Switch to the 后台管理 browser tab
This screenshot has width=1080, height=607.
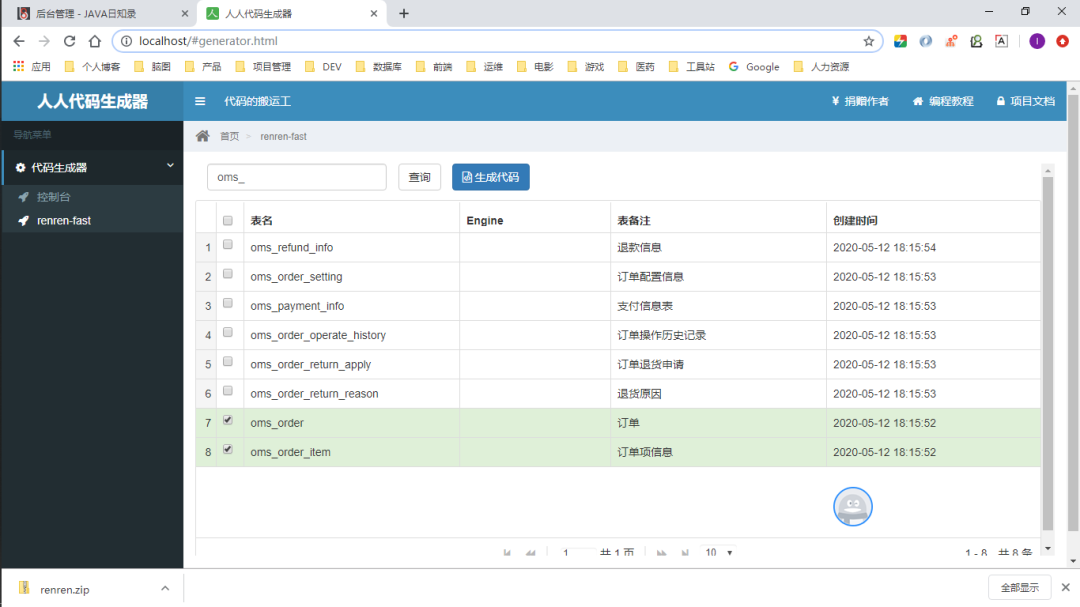coord(95,14)
